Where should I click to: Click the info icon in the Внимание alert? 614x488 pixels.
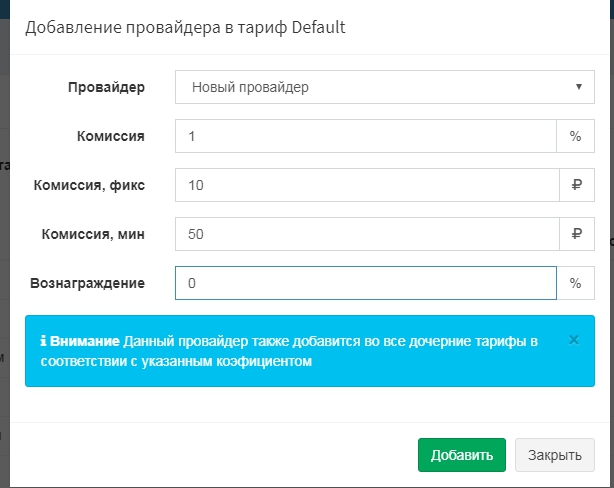[44, 342]
